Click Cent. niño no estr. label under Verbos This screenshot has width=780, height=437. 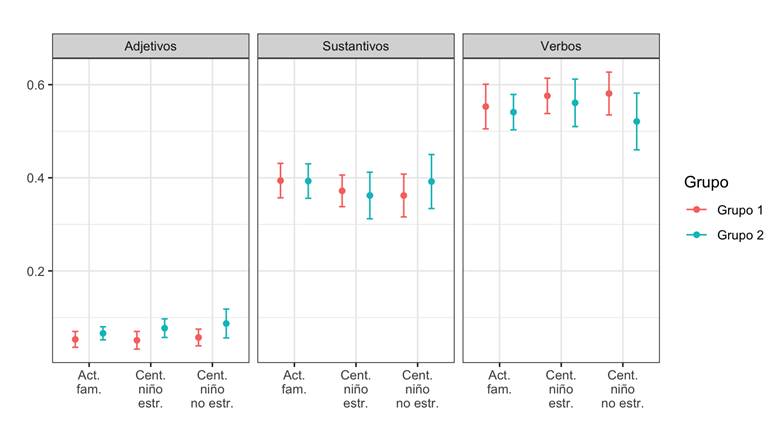click(x=622, y=389)
